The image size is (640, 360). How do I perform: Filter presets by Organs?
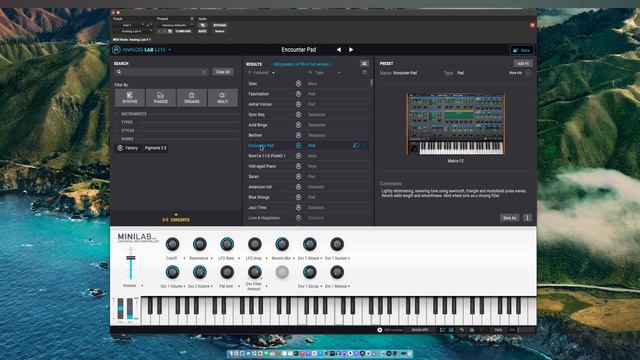click(x=192, y=98)
